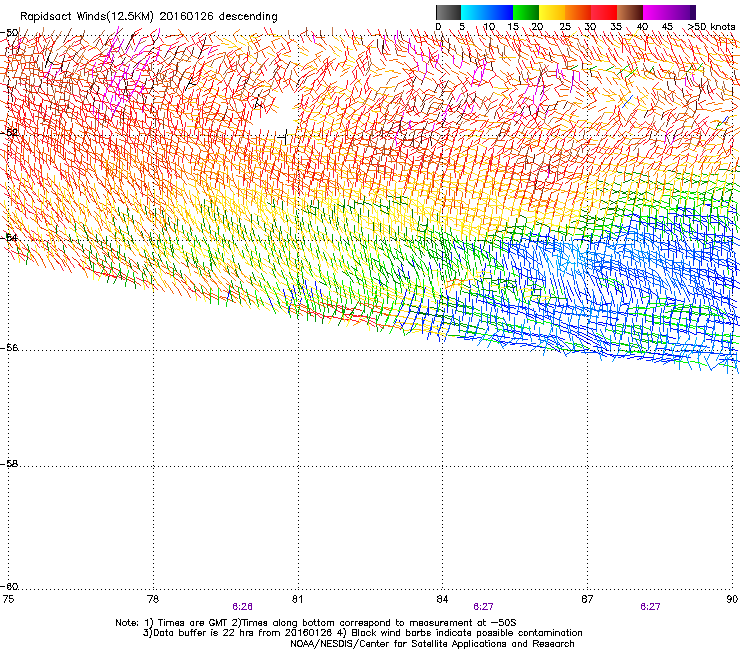Viewport: 740px width, 650px height.
Task: Click the latitude label '-60'
Action: point(9,586)
